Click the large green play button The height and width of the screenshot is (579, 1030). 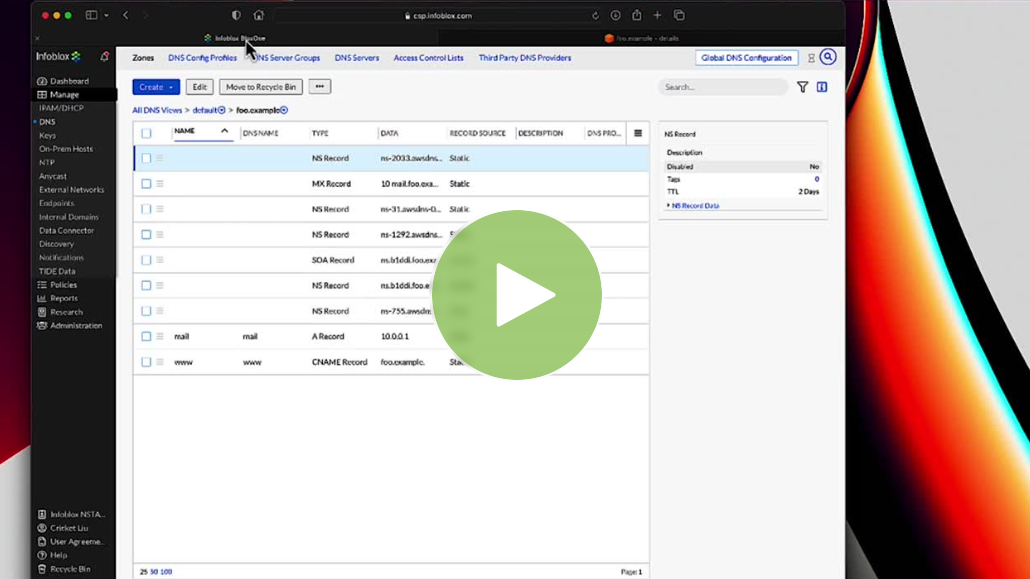point(517,295)
